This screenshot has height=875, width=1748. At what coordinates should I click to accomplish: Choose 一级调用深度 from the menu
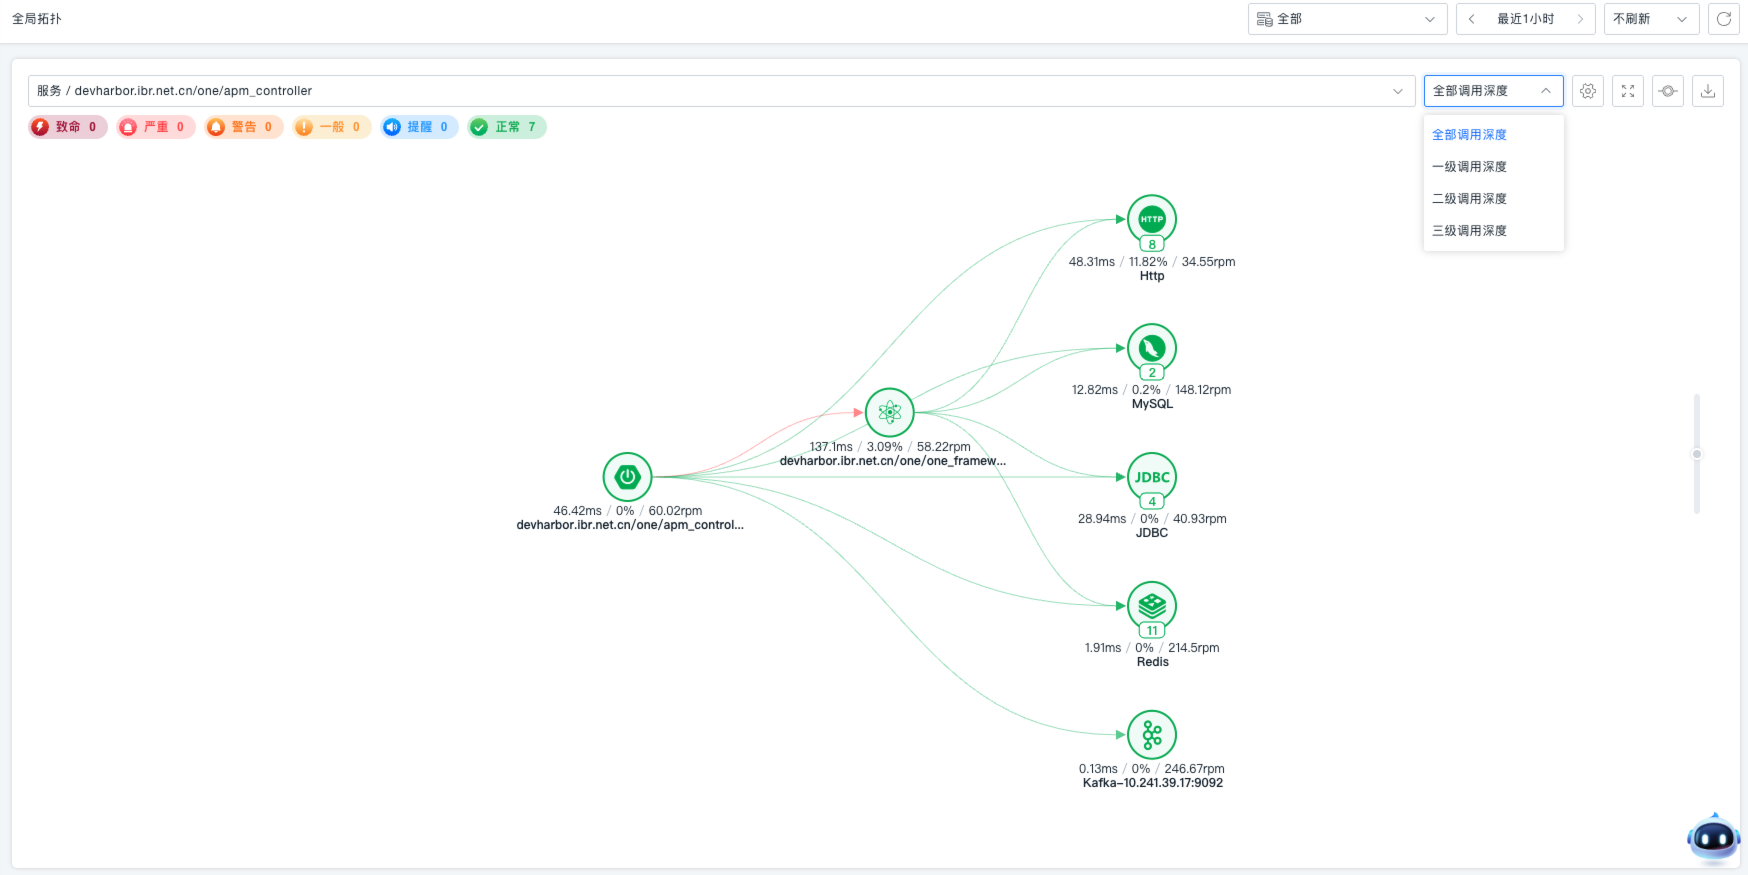[1469, 167]
